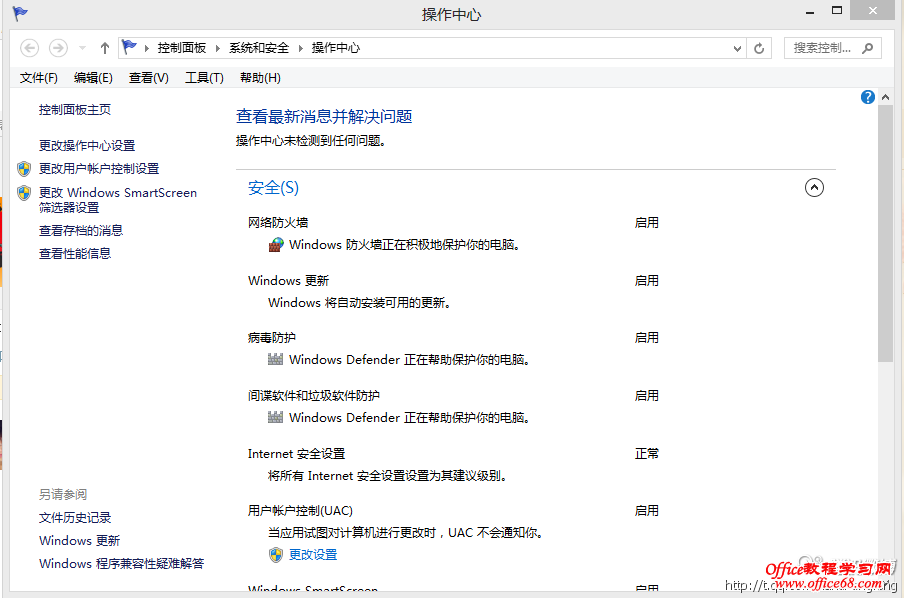Screen dimensions: 904x598
Task: Open the 查看(V) menu
Action: click(148, 77)
